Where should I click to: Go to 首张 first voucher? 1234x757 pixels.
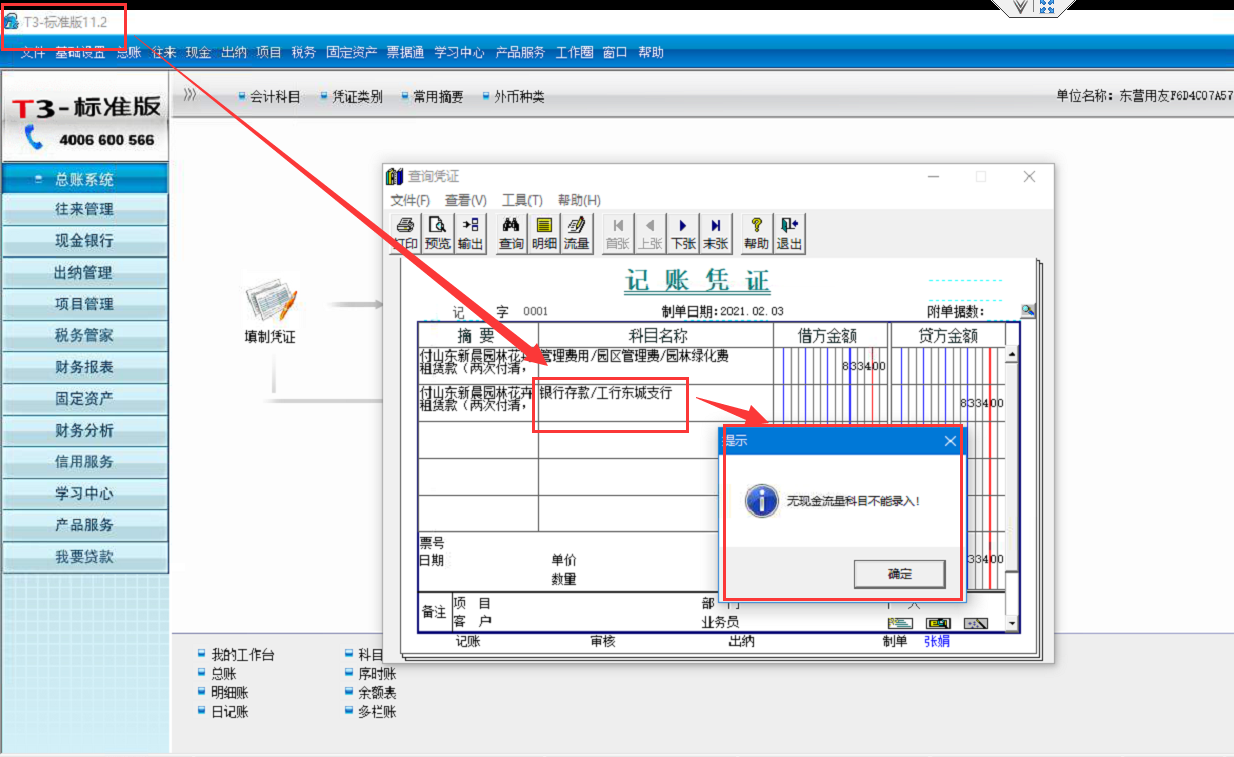618,233
